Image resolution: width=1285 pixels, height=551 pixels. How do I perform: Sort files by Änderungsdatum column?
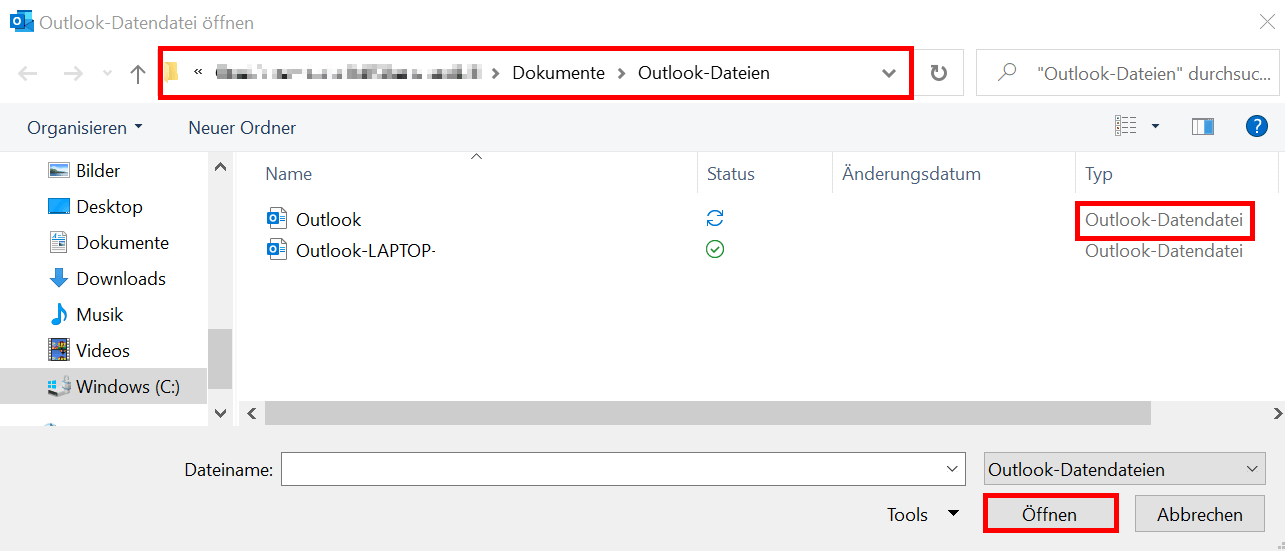[911, 174]
